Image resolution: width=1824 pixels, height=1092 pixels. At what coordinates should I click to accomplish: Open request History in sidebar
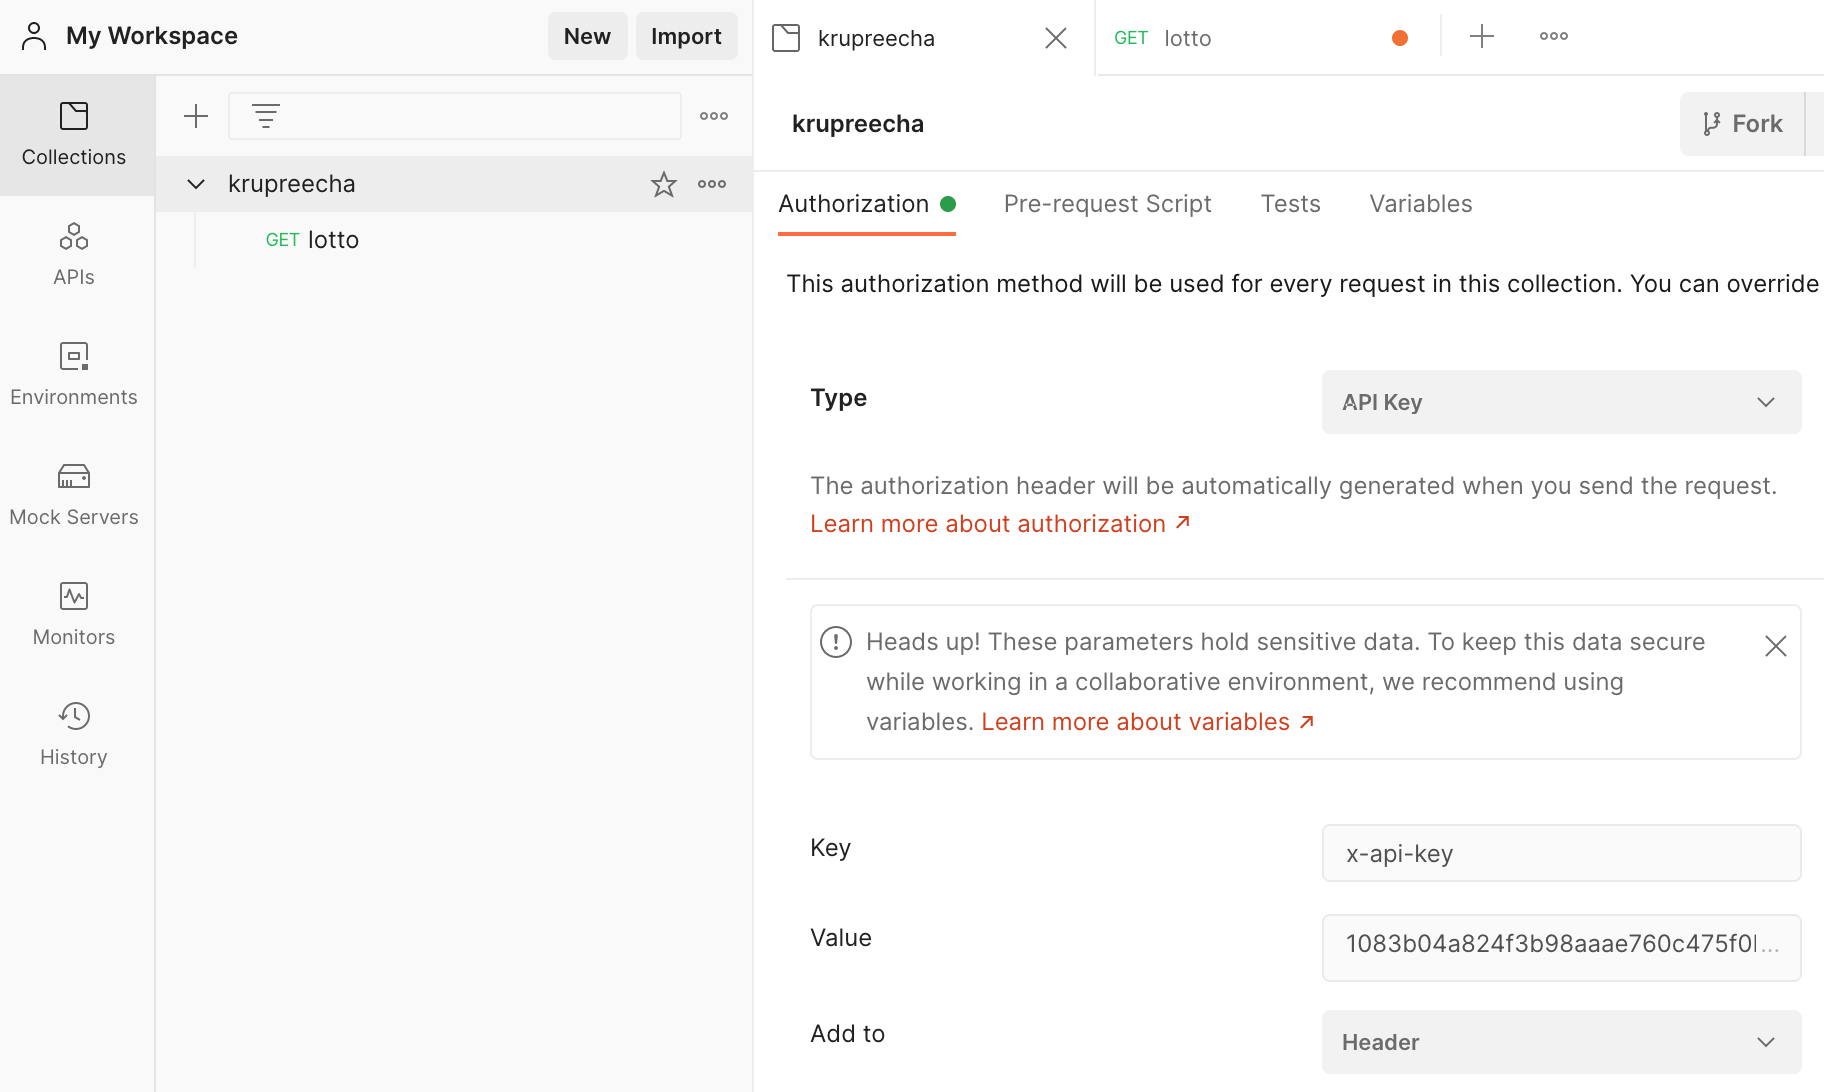click(74, 734)
